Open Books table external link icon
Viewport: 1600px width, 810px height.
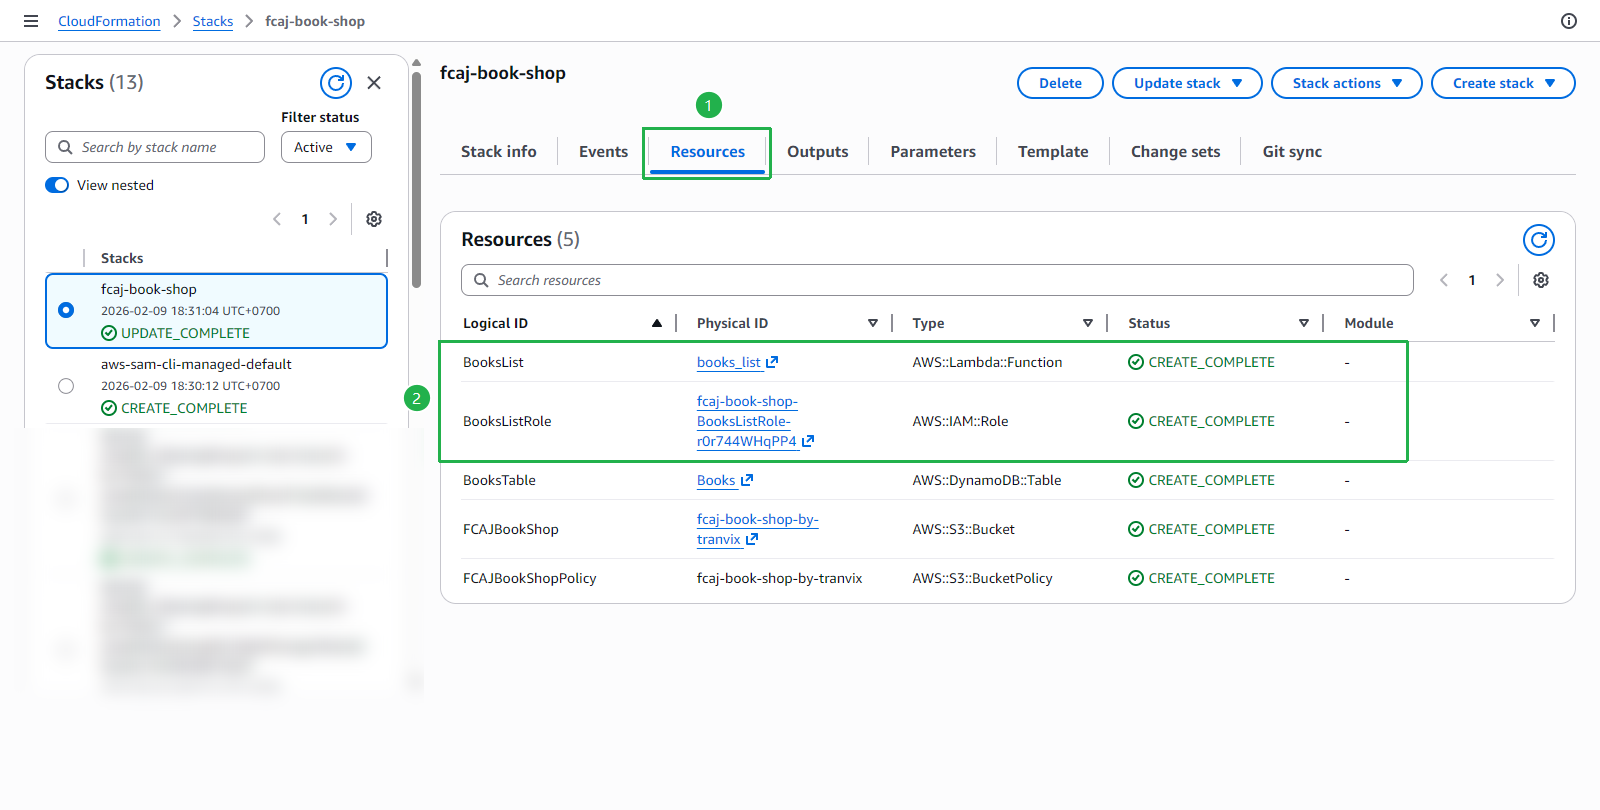click(747, 480)
